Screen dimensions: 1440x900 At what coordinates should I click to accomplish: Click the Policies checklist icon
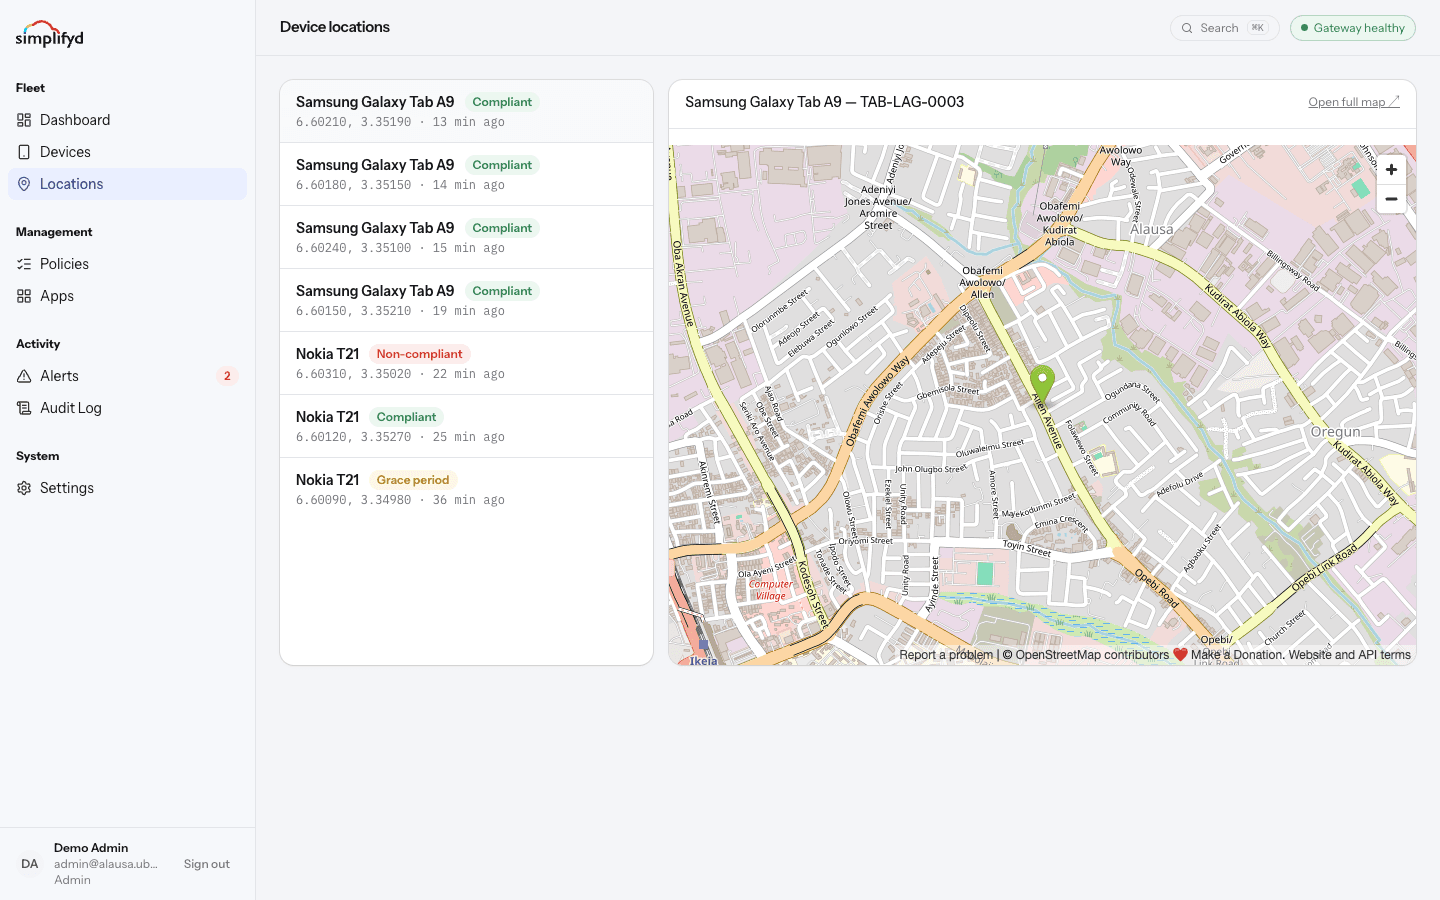click(x=24, y=264)
